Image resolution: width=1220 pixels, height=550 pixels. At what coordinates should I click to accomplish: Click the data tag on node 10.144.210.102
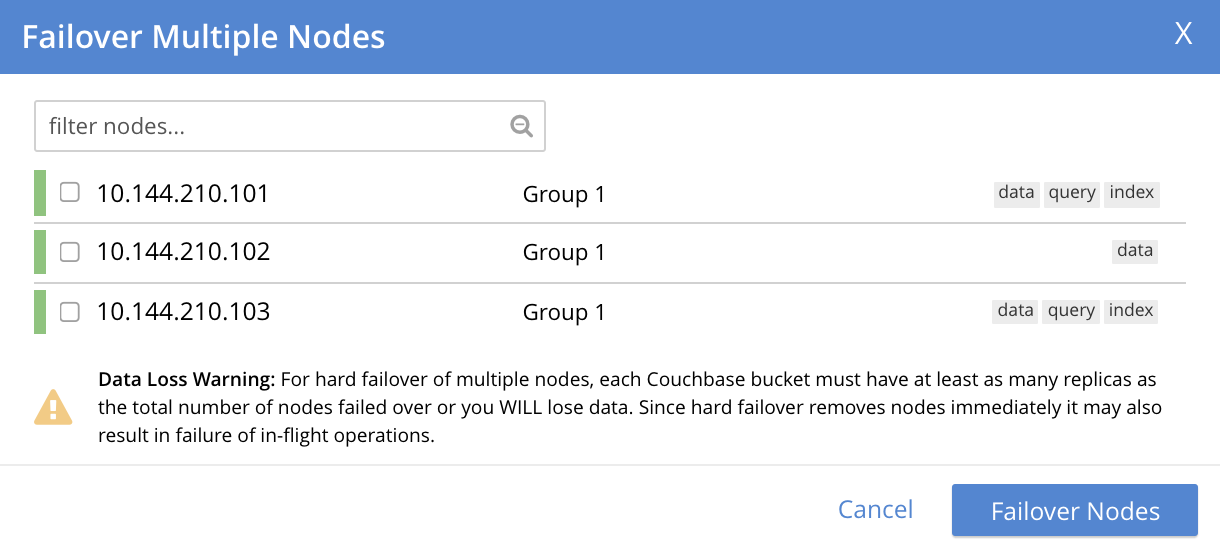tap(1135, 251)
